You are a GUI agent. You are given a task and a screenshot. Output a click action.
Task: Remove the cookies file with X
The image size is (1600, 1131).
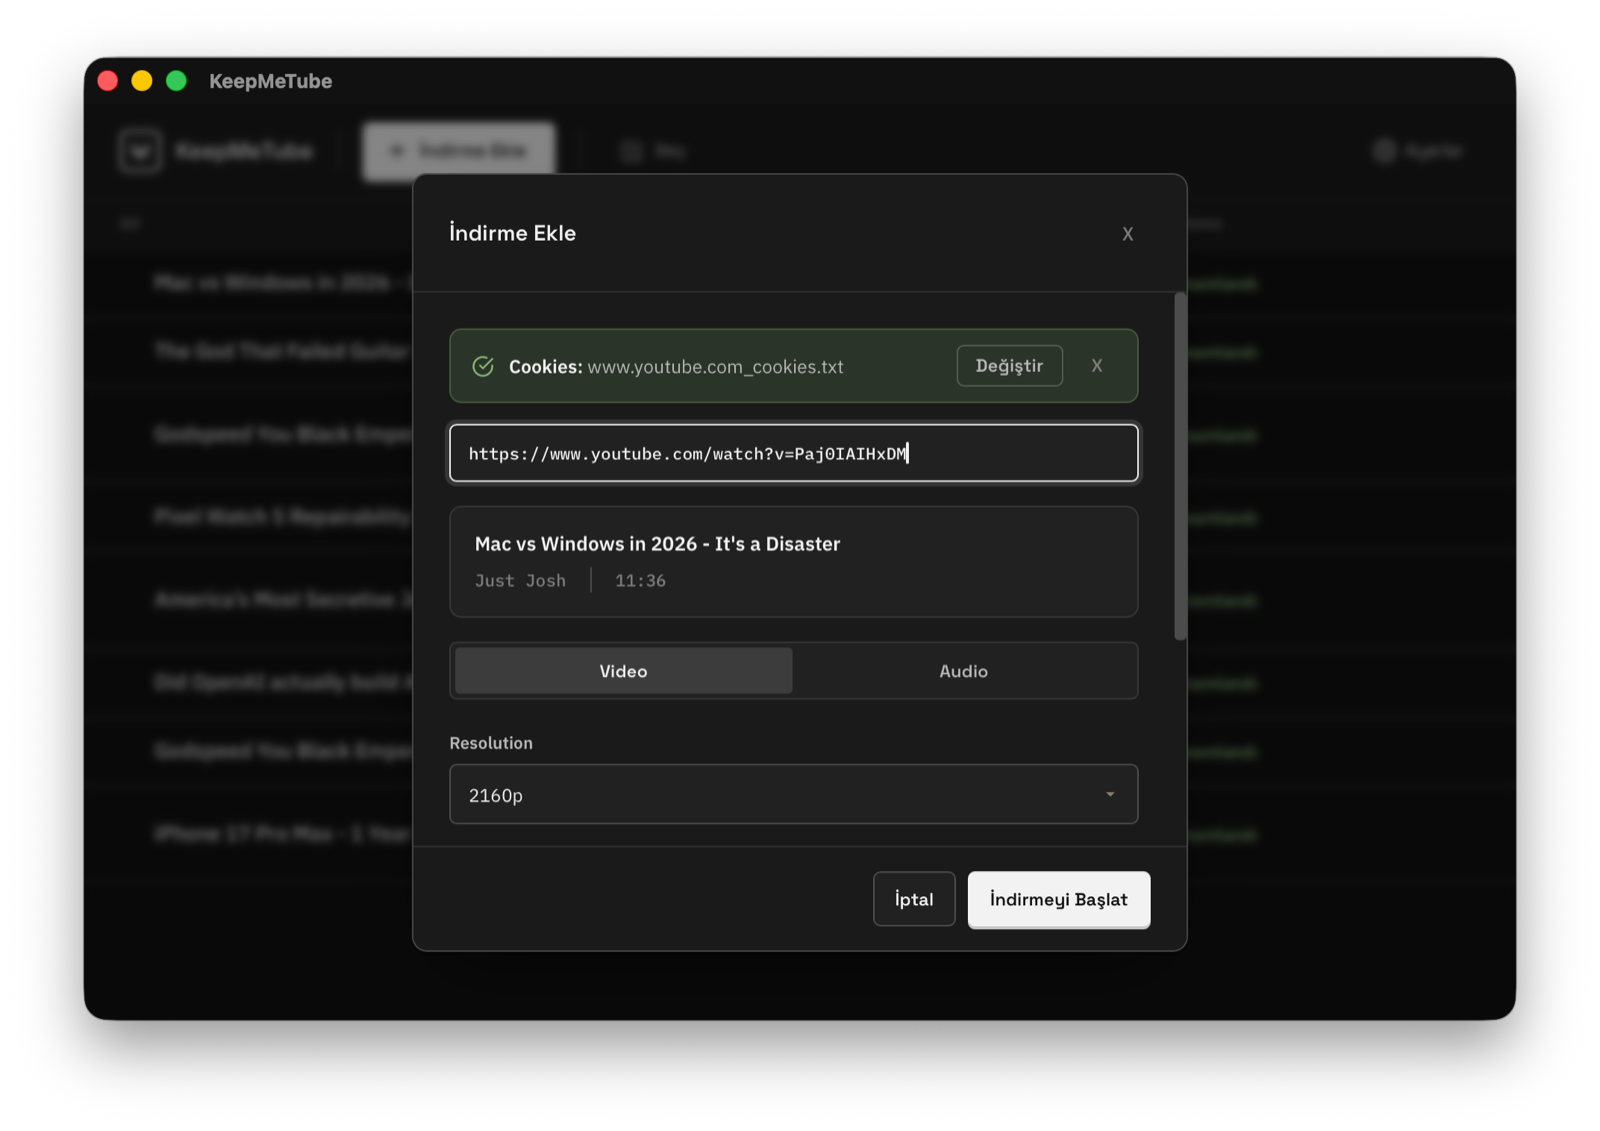click(1097, 366)
